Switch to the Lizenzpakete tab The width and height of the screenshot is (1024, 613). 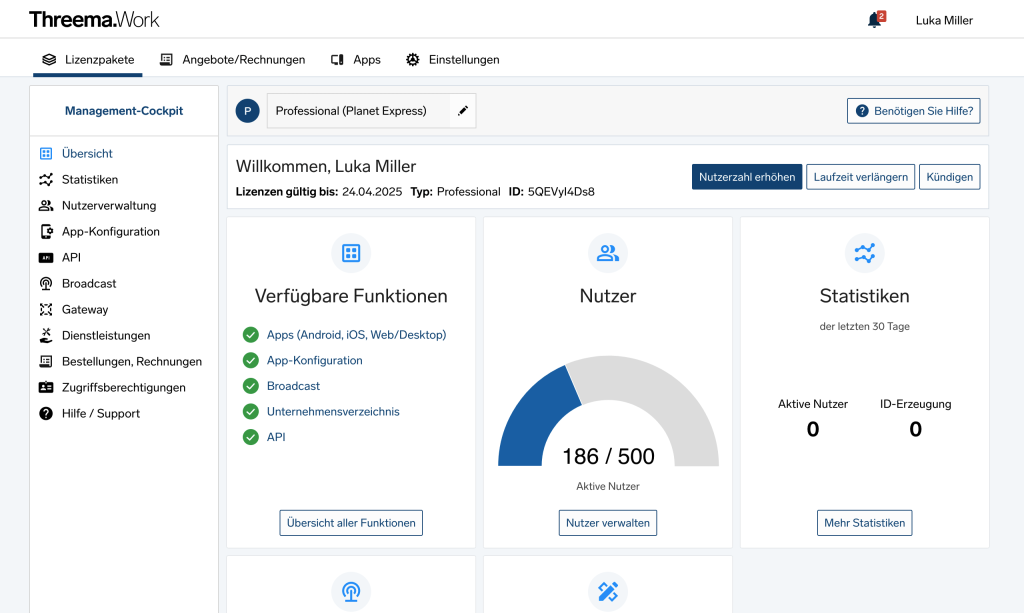(x=88, y=59)
